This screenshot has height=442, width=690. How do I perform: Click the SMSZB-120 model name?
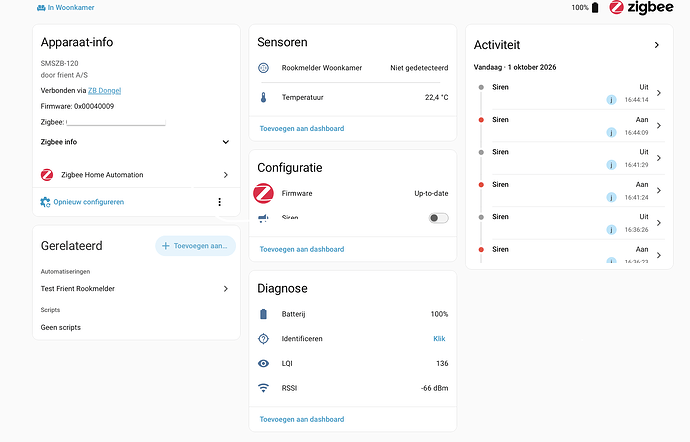59,63
